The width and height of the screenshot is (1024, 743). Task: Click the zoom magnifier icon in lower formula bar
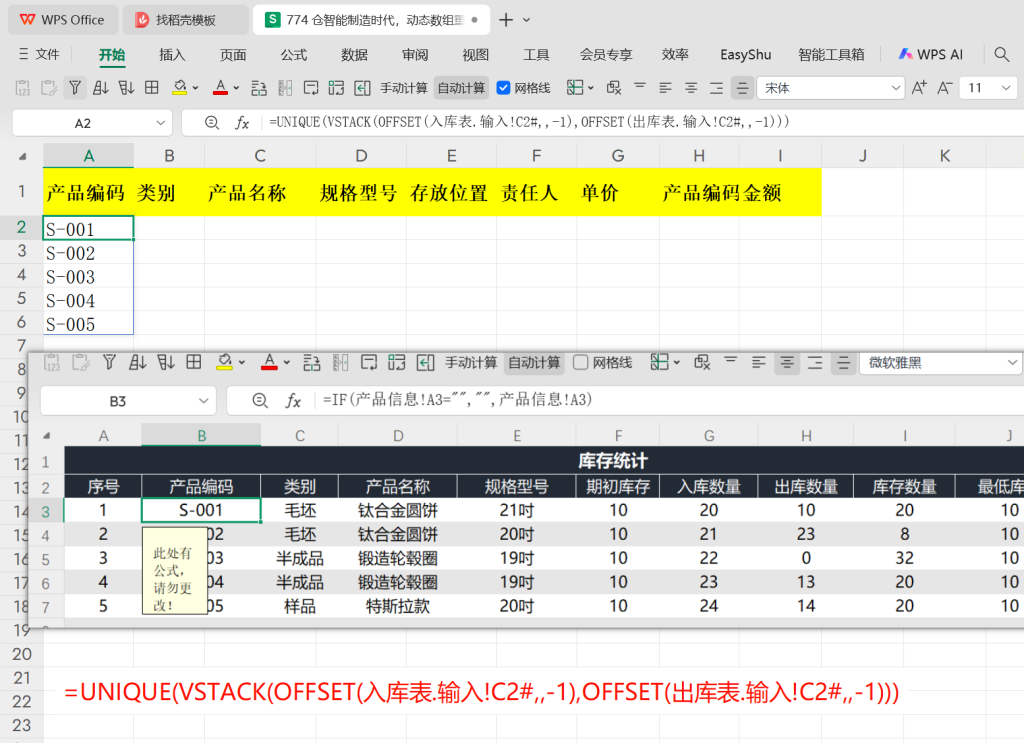[x=260, y=401]
